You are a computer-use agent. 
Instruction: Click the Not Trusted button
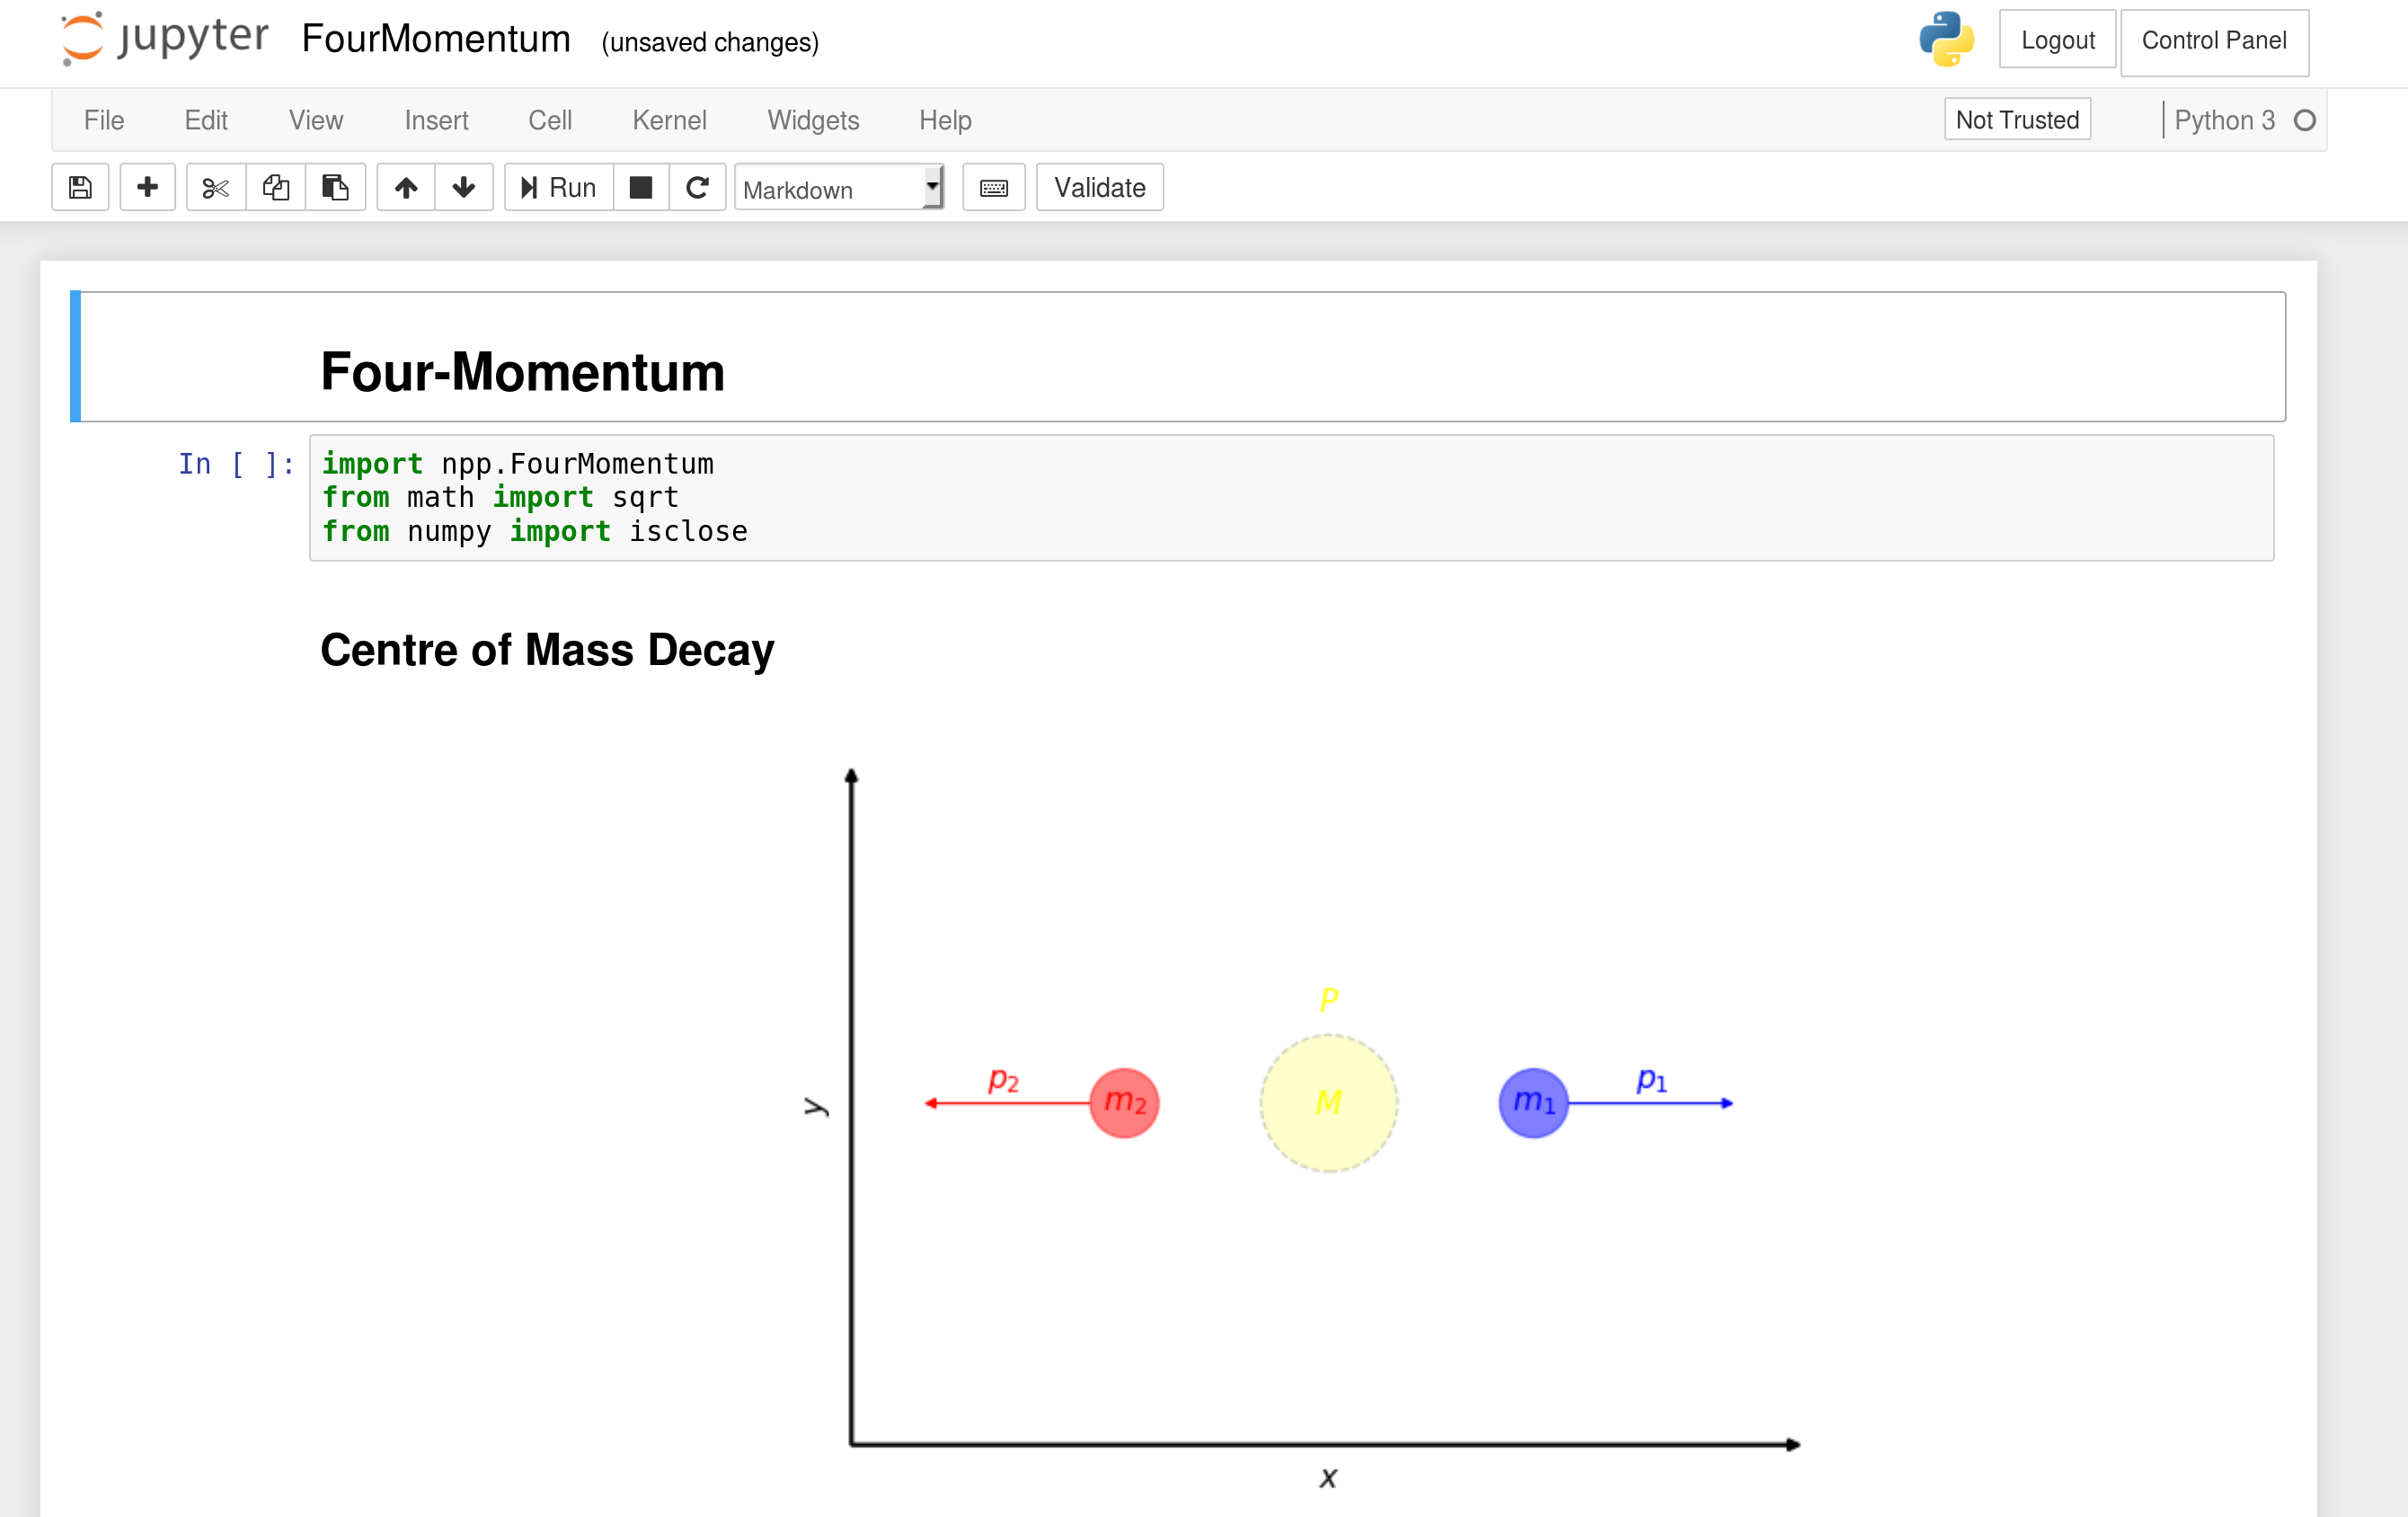tap(2017, 119)
